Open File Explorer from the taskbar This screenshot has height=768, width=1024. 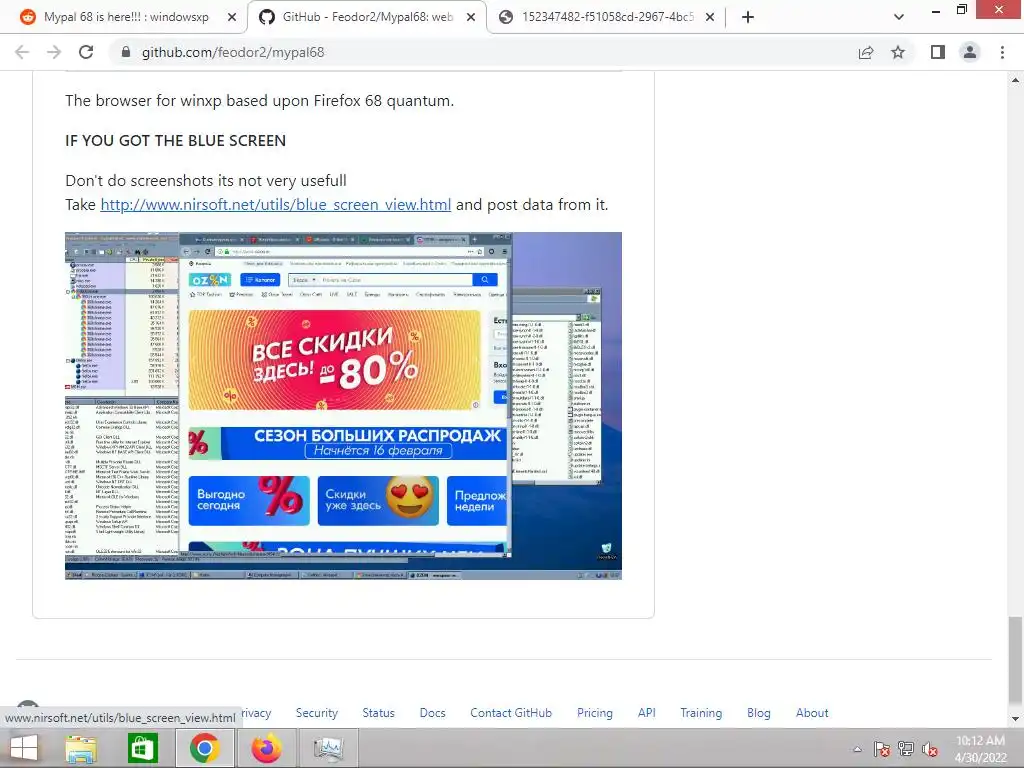pos(80,748)
